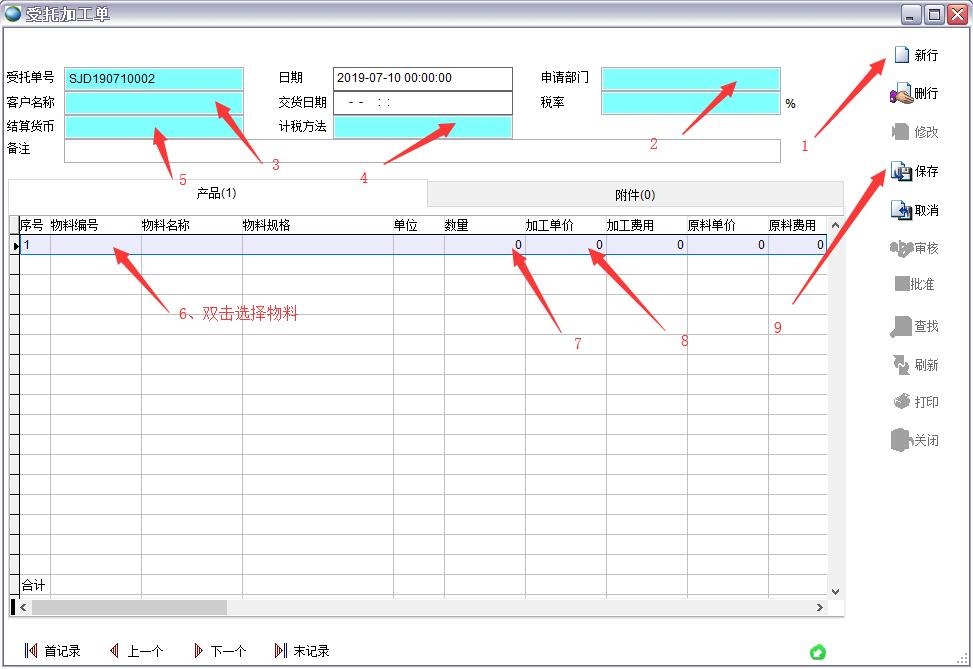Click the 客户名称 input field
973x669 pixels.
(155, 101)
